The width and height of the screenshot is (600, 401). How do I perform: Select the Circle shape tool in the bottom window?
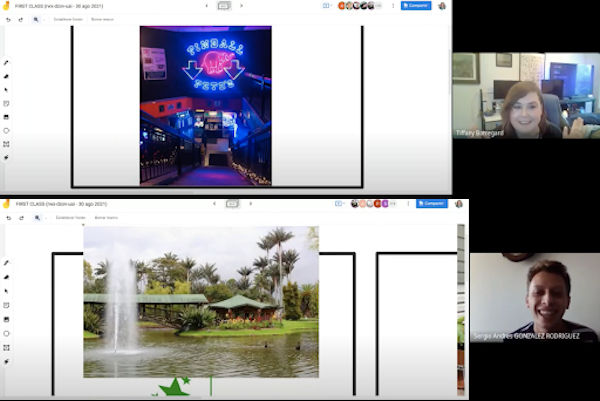click(x=6, y=332)
